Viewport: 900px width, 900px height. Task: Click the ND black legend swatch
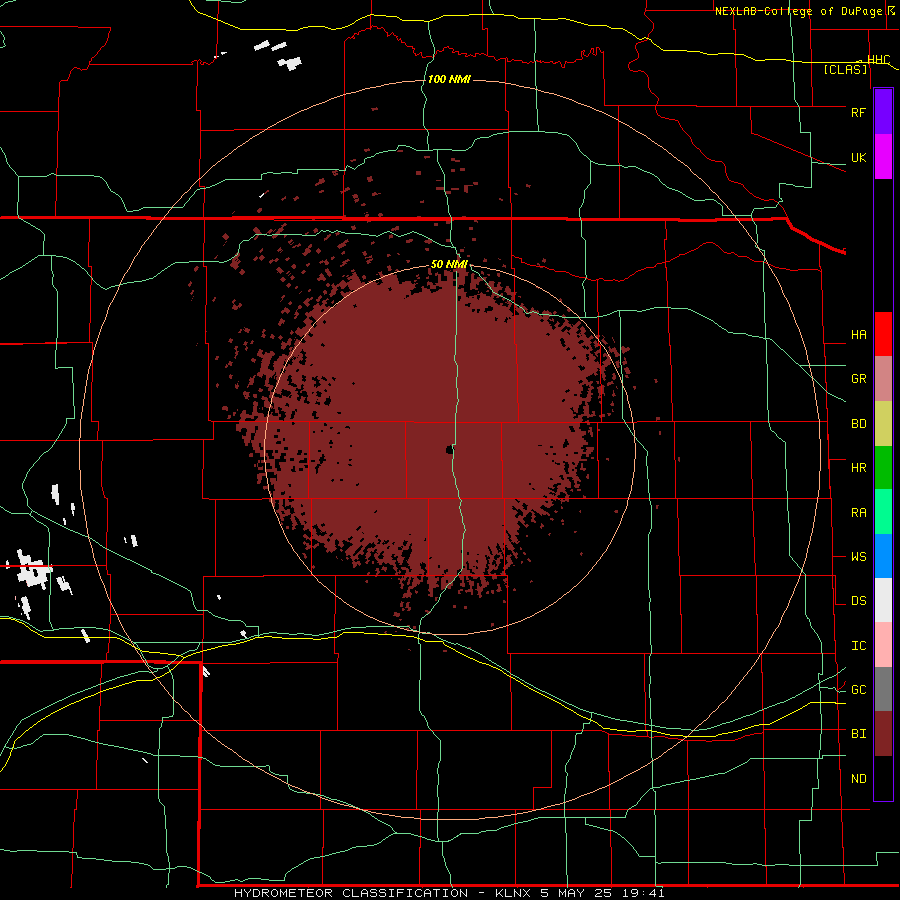883,778
